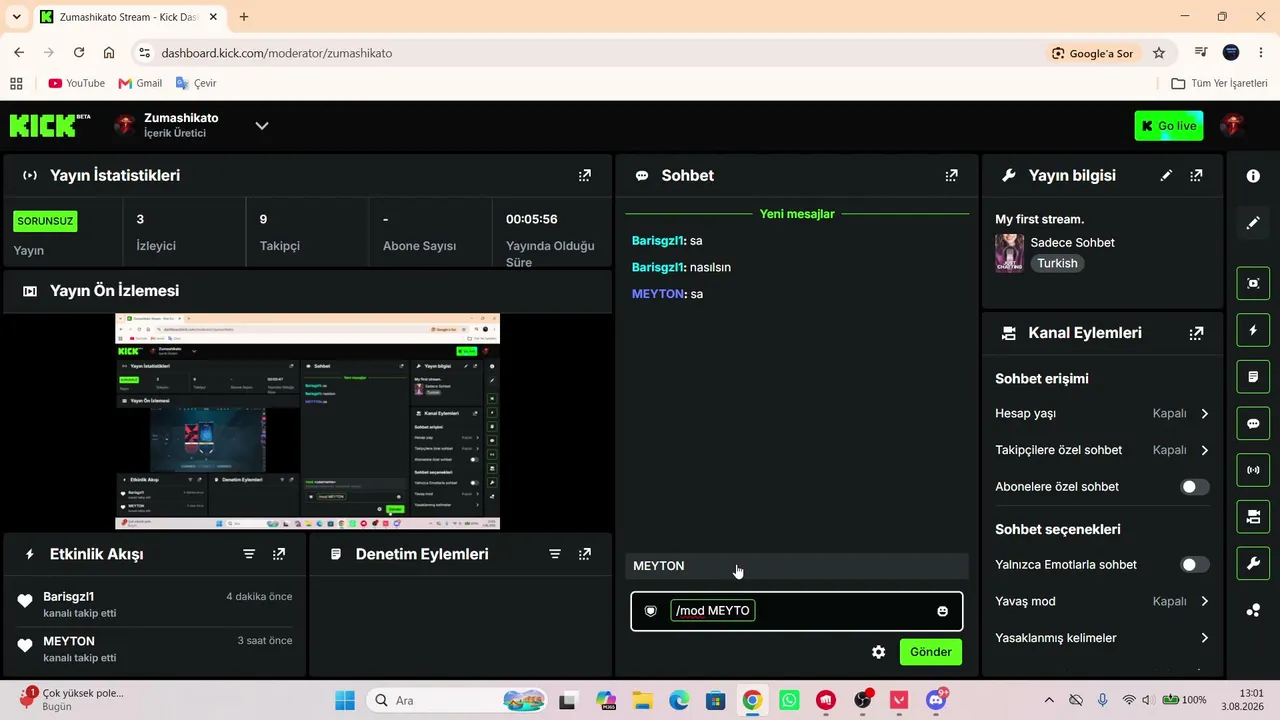Pop out the Etkinlik Akışı panel
This screenshot has height=720, width=1280.
pos(279,554)
